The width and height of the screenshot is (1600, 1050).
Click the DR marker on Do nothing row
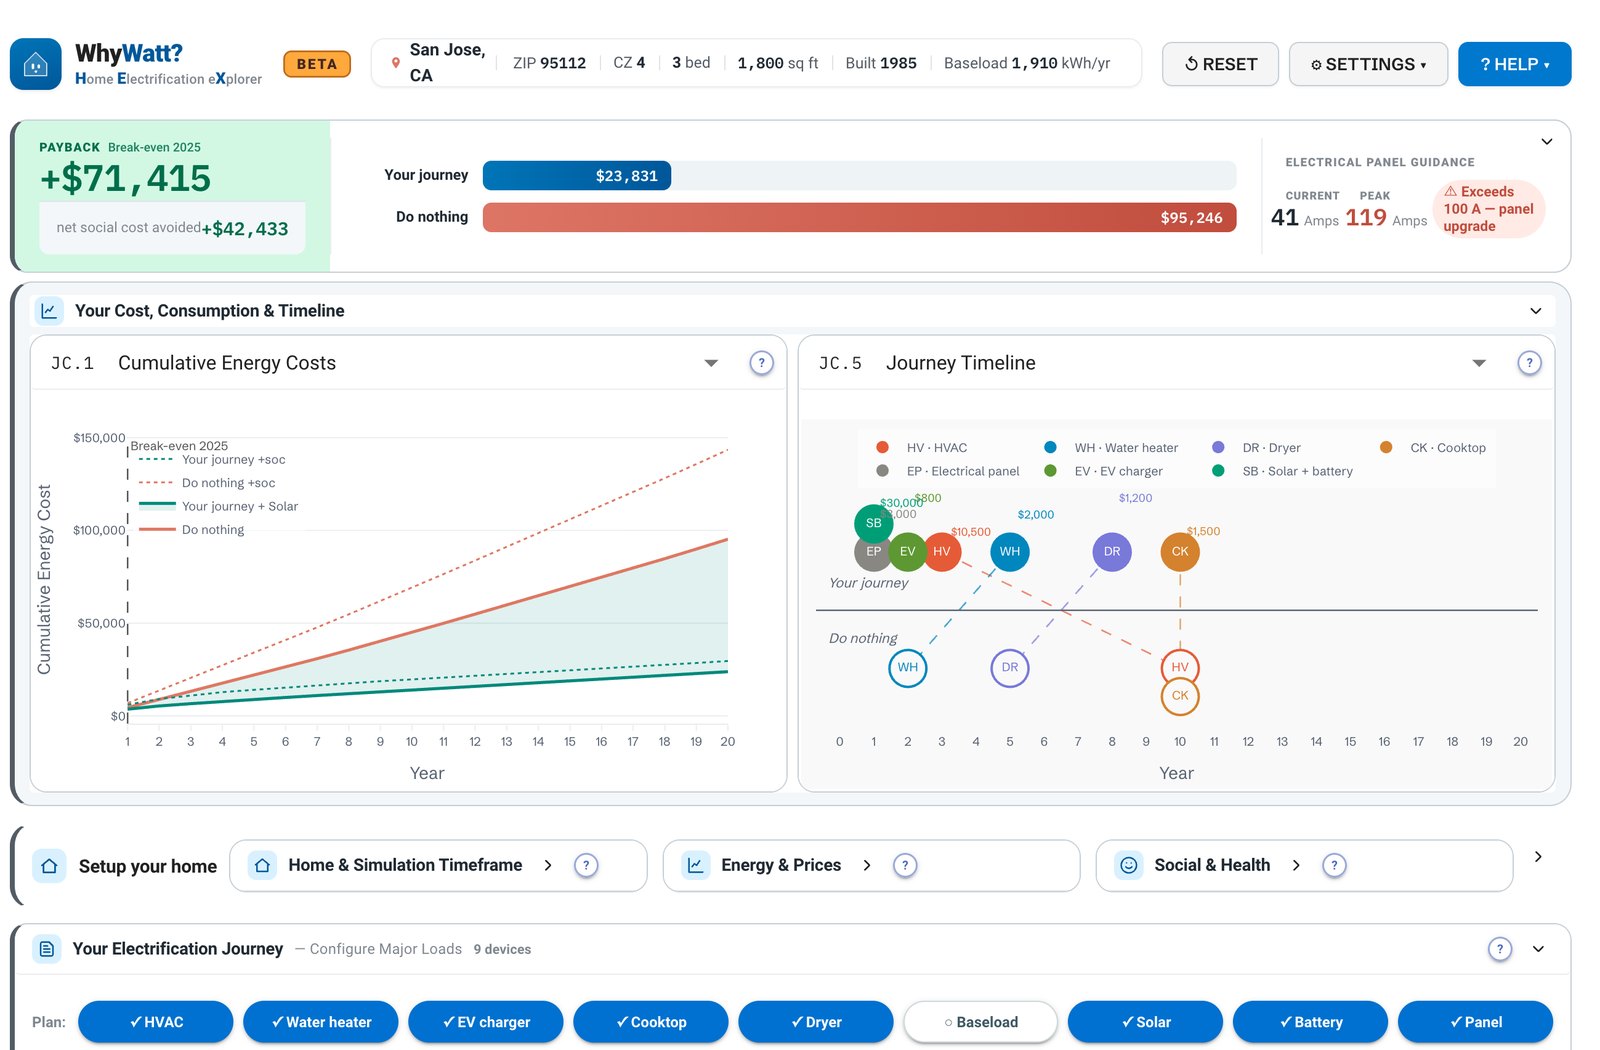tap(1010, 667)
